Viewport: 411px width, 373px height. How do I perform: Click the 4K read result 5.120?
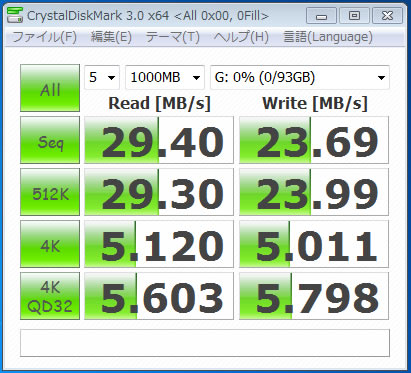(x=159, y=244)
